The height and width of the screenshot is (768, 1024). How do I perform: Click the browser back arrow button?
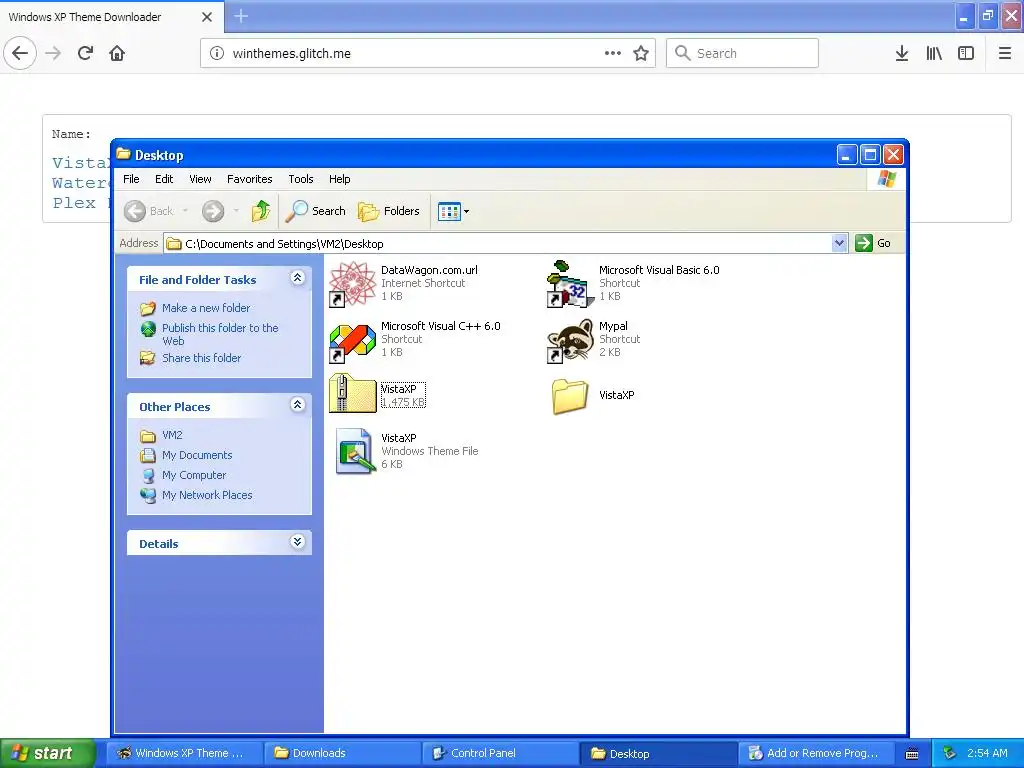click(20, 53)
